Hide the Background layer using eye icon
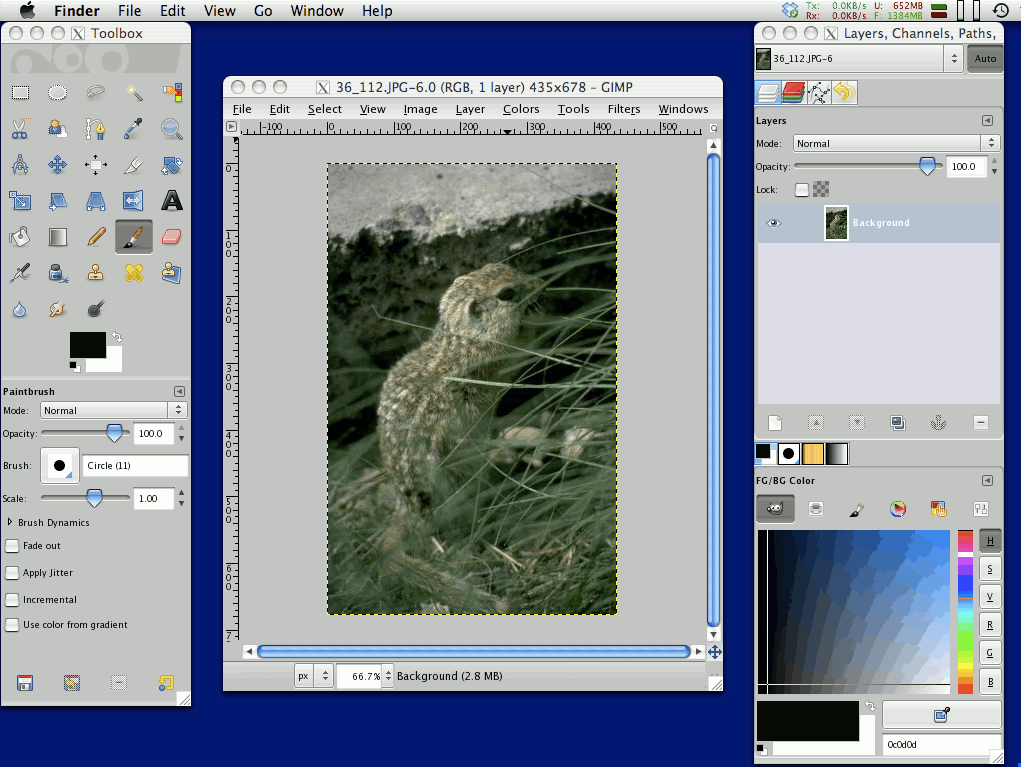The height and width of the screenshot is (767, 1021). click(773, 223)
